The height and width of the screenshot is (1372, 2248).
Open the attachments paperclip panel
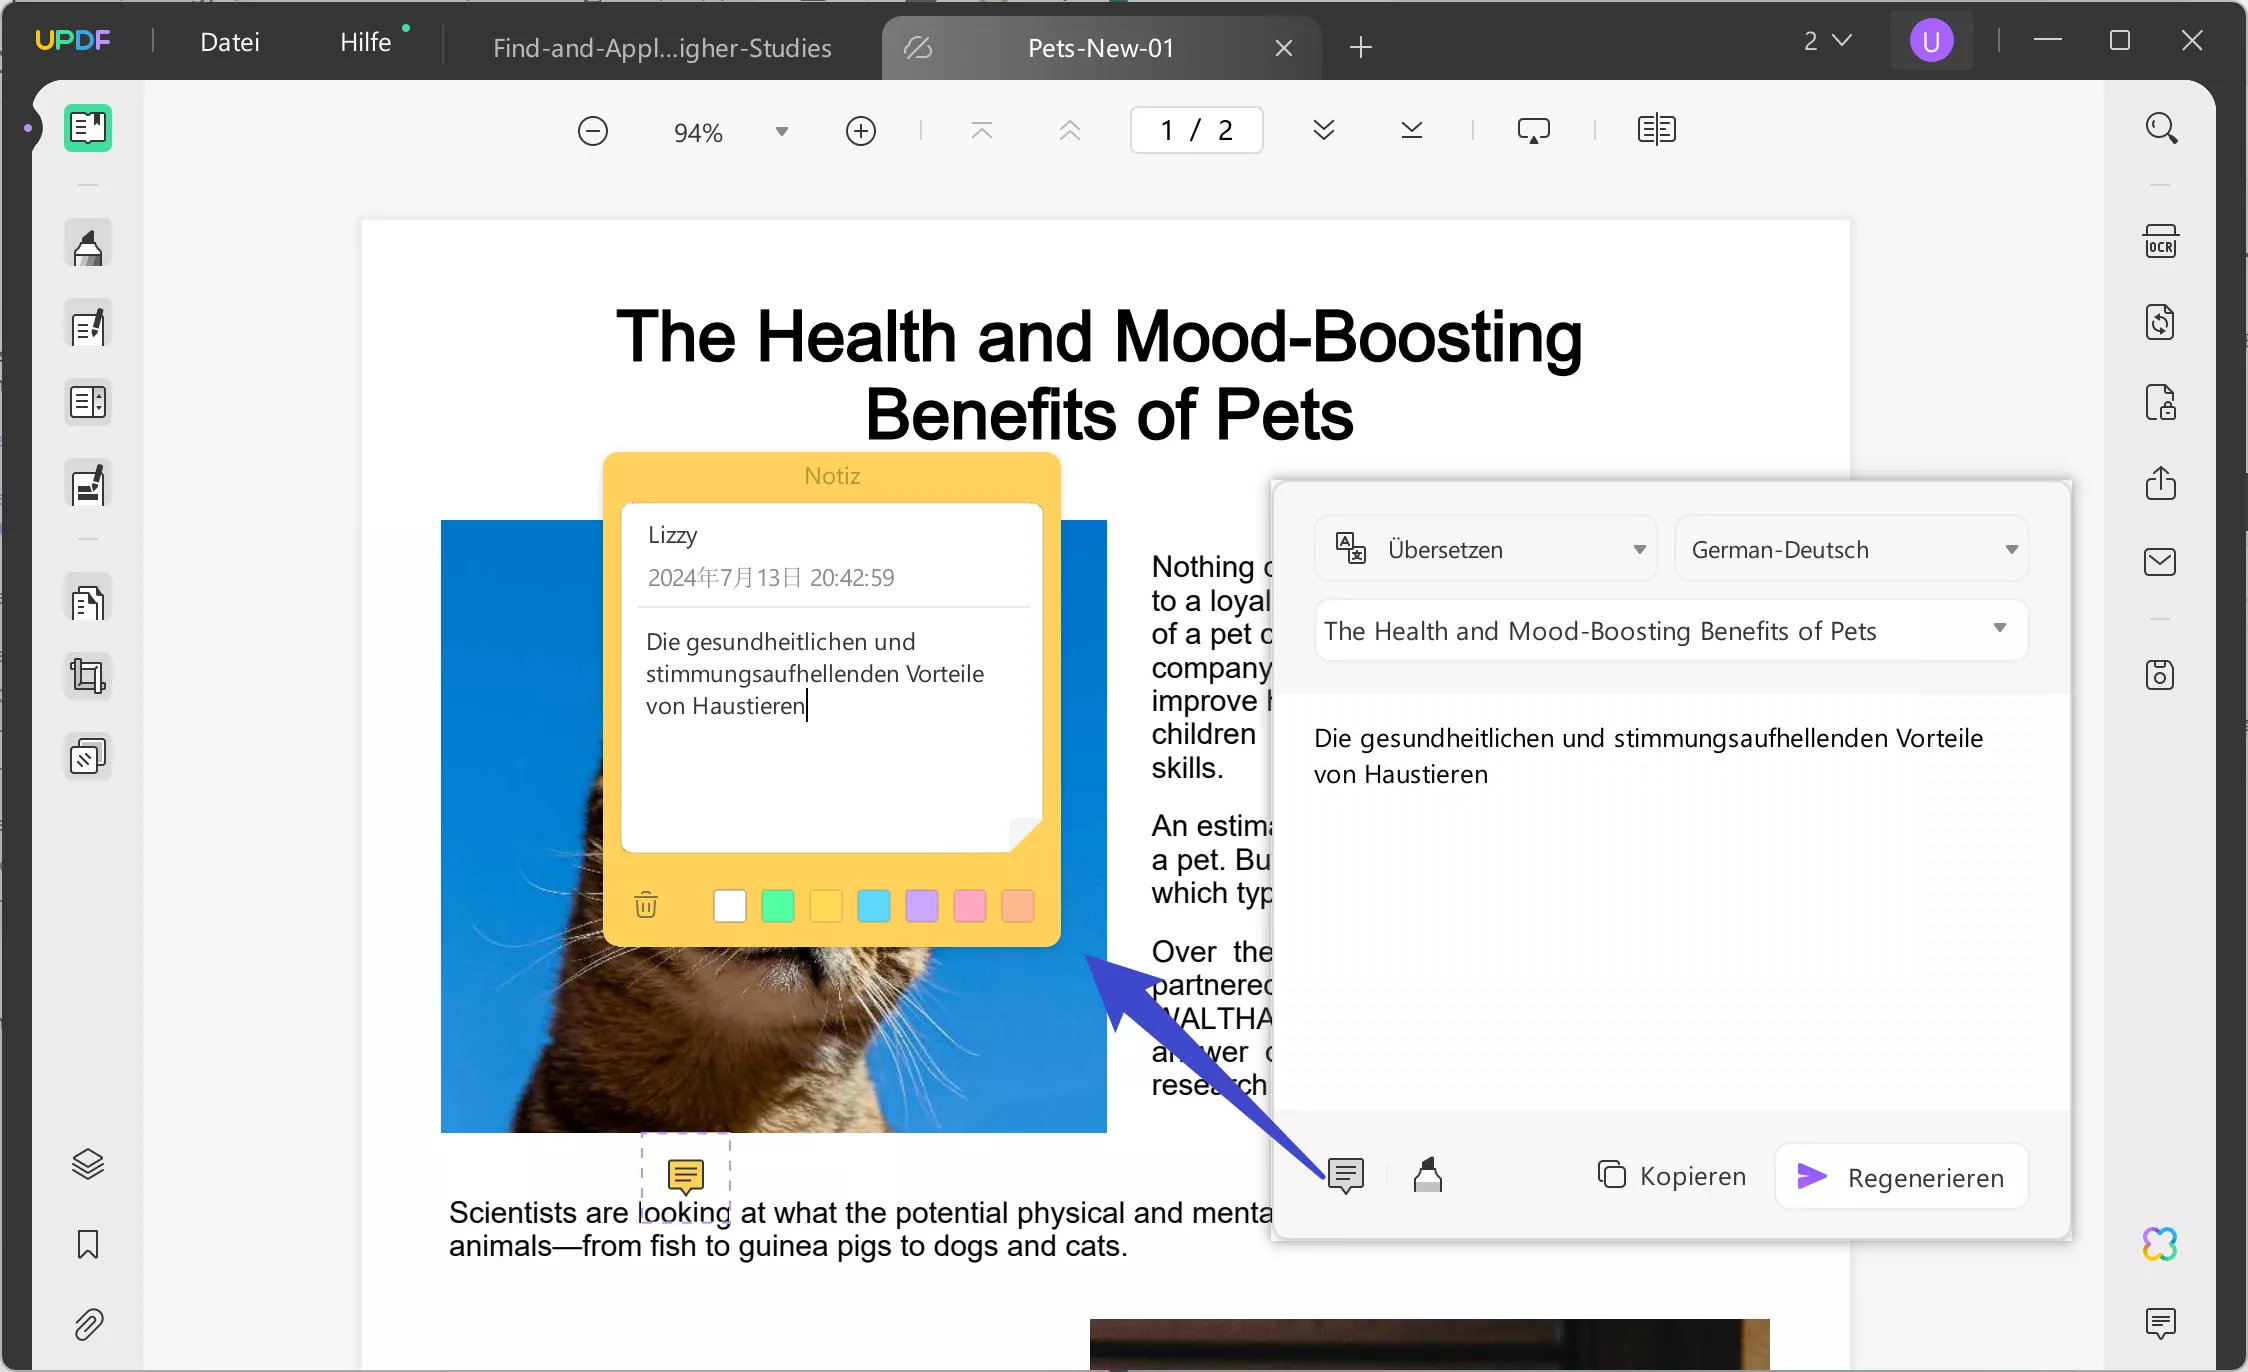[x=88, y=1324]
